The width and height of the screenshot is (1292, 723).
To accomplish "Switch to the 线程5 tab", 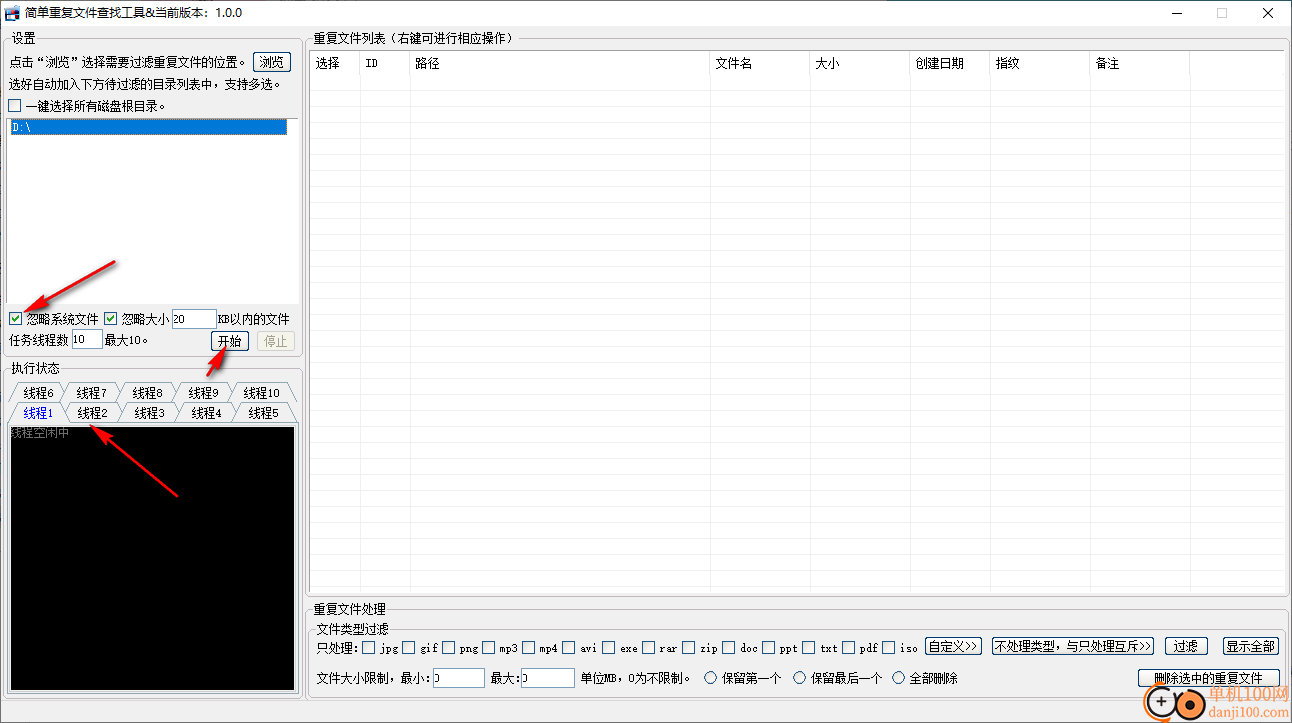I will [263, 413].
